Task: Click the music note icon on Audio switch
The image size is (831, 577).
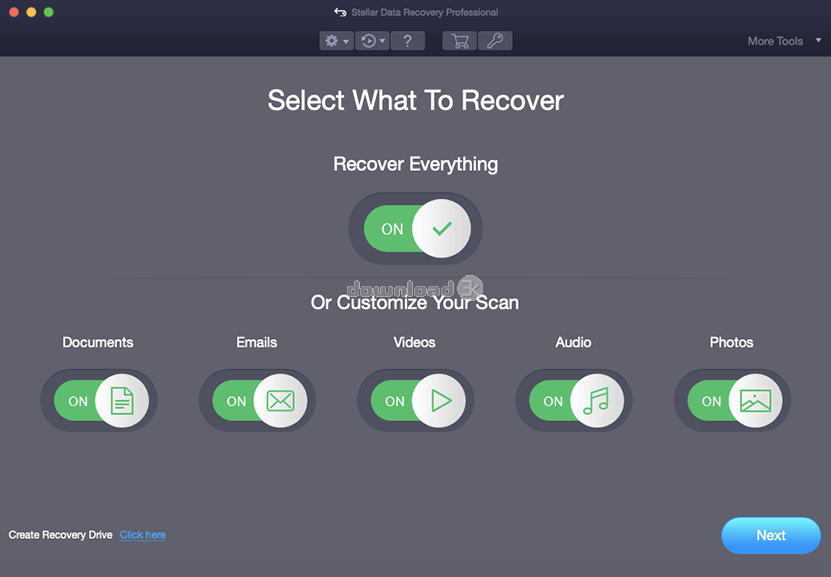Action: 596,401
